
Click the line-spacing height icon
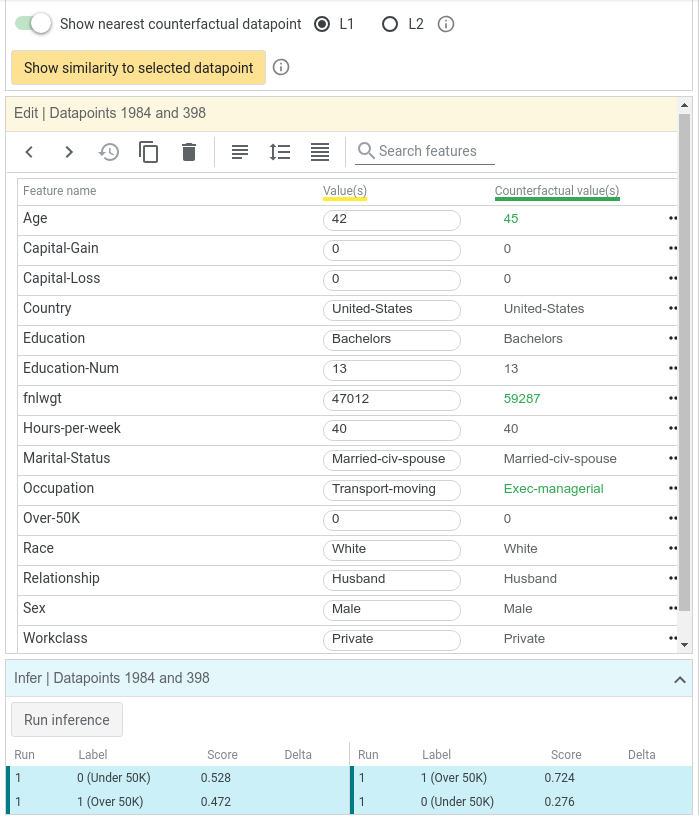tap(280, 152)
